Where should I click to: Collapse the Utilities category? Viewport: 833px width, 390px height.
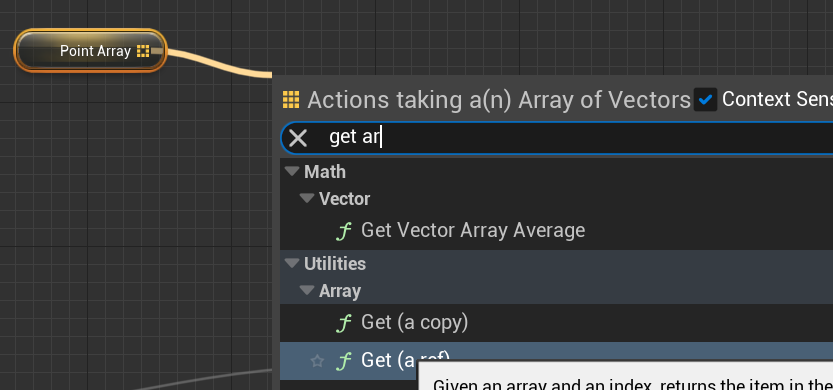(x=292, y=263)
